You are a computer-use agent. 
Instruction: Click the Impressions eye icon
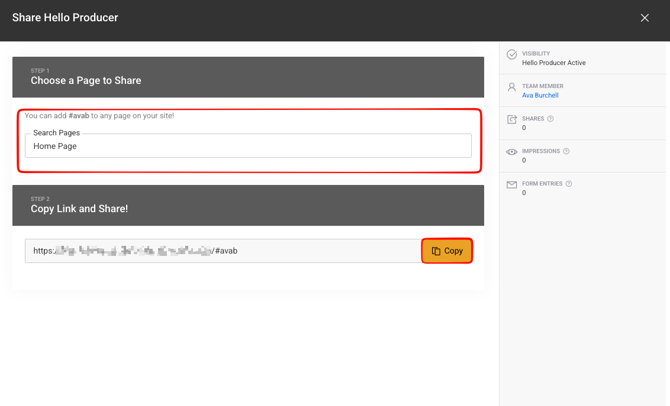pos(512,152)
